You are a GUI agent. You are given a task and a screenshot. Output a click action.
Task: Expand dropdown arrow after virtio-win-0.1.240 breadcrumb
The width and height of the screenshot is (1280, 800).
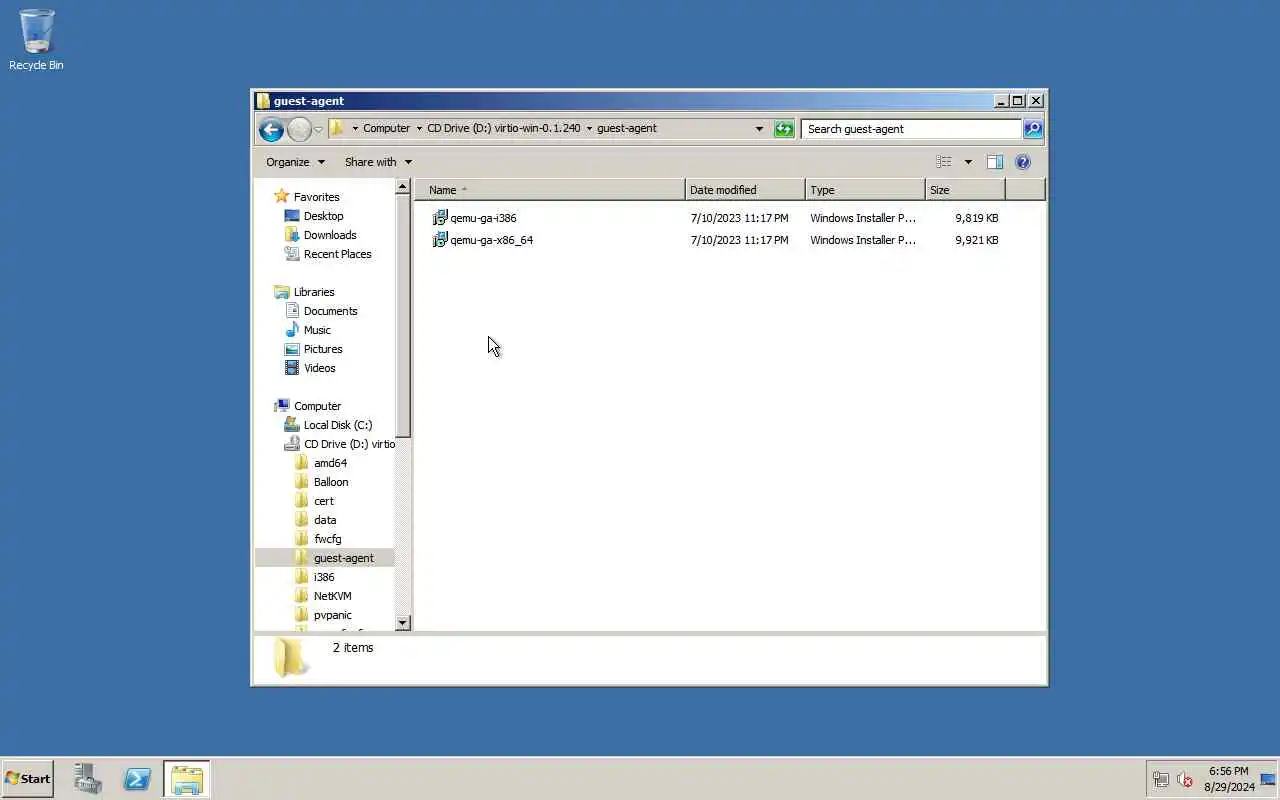pyautogui.click(x=589, y=129)
